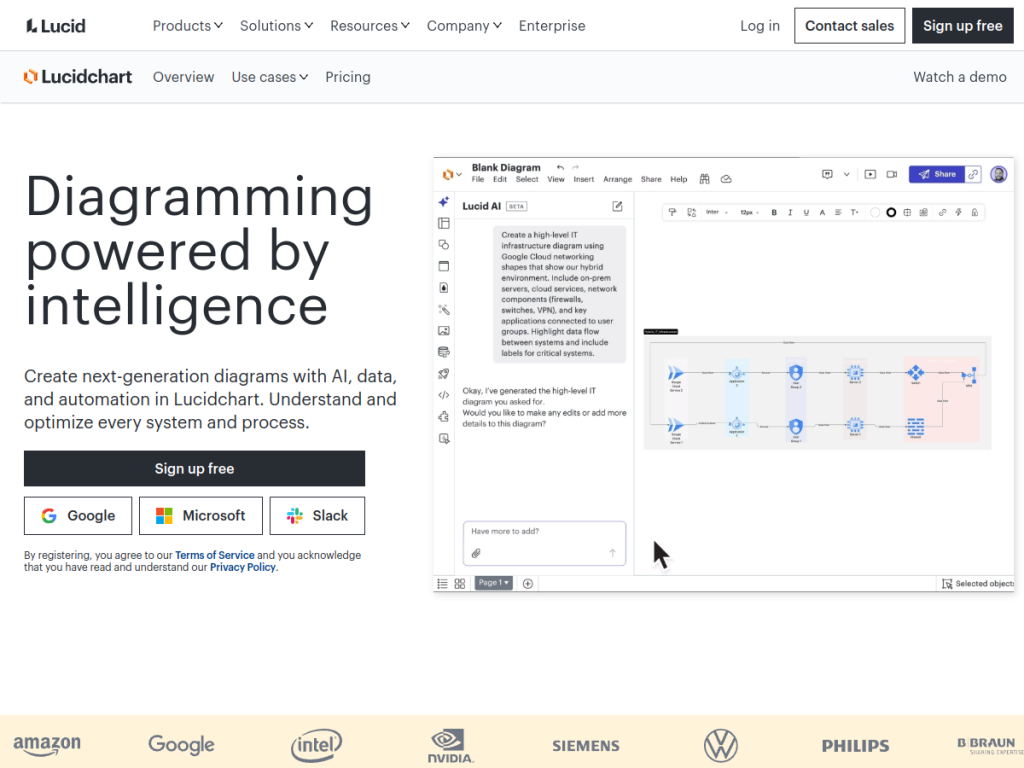1024x768 pixels.
Task: Open the puzzle-piece integrations icon
Action: coord(443,417)
